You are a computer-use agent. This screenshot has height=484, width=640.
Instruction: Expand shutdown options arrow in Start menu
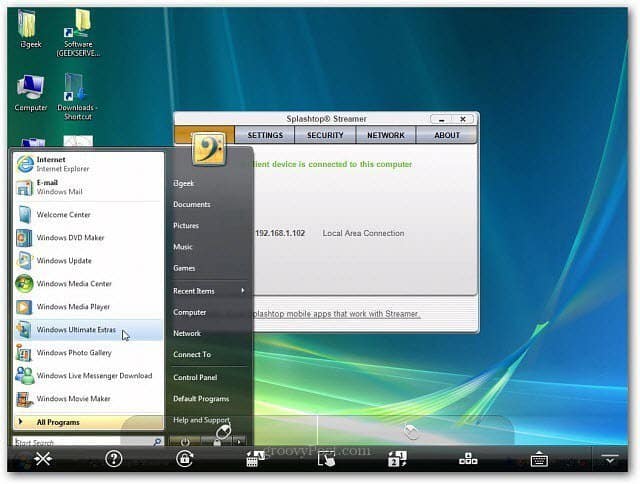(x=239, y=442)
